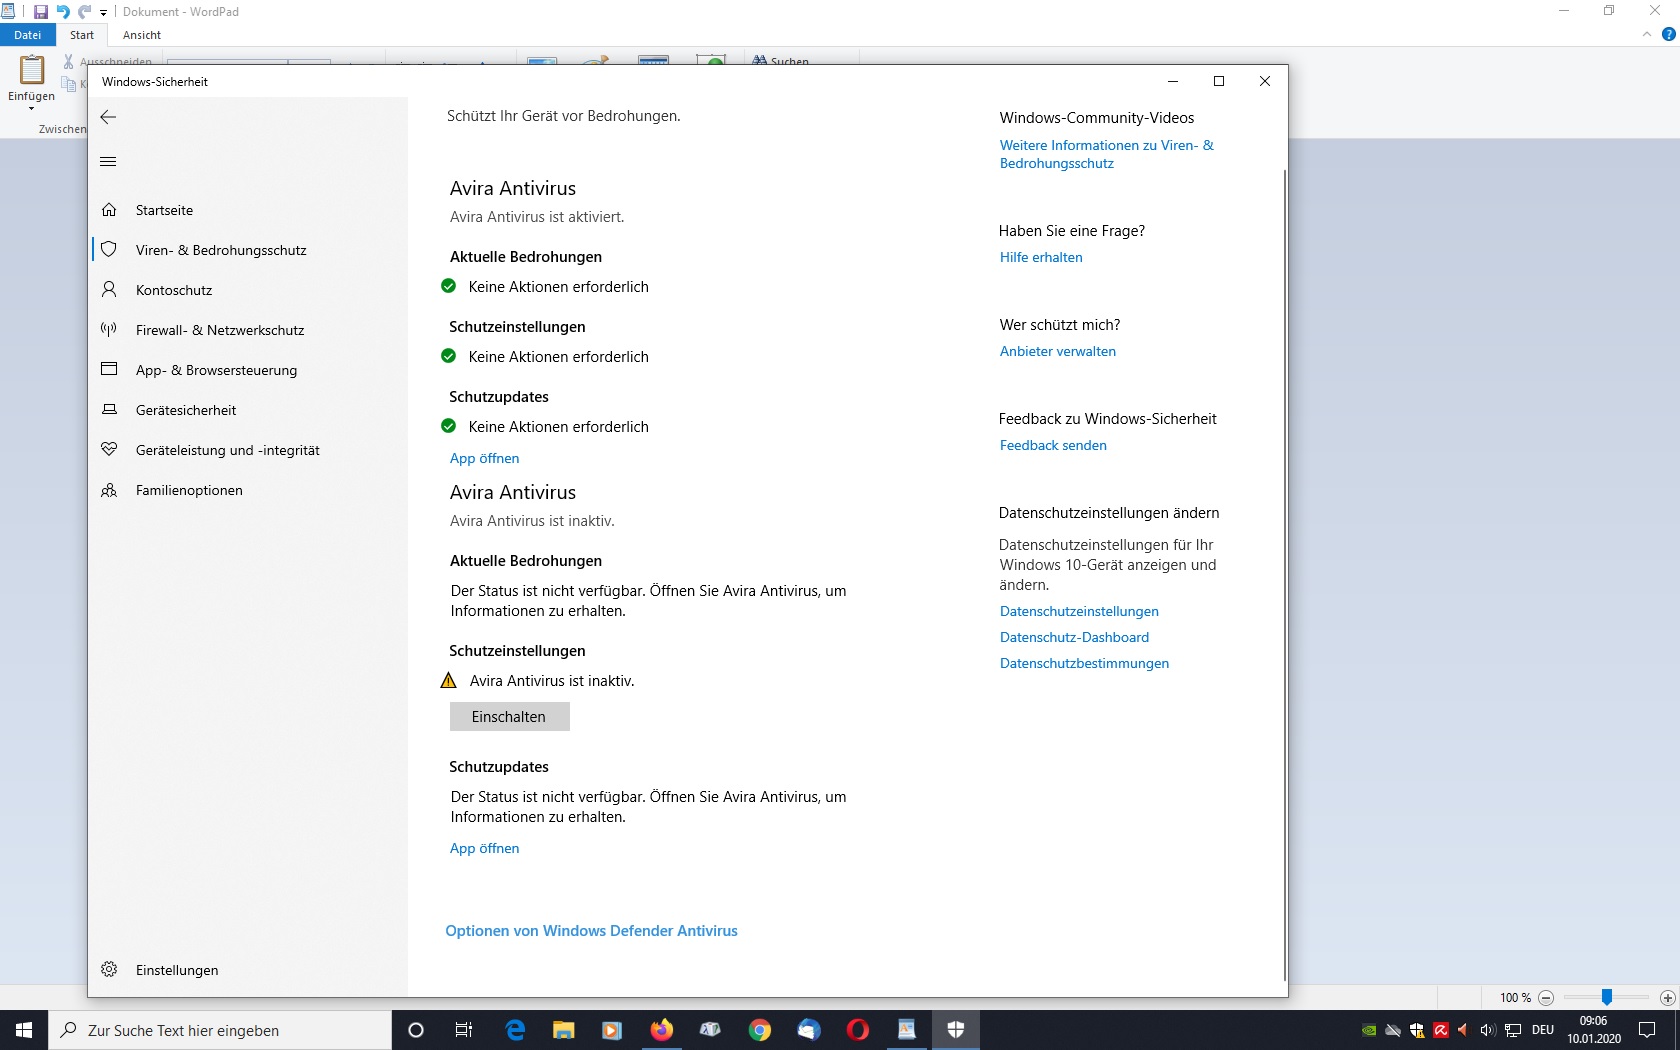Open the Datenschutz-Dashboard link
Screen dimensions: 1680x1050
(1074, 637)
